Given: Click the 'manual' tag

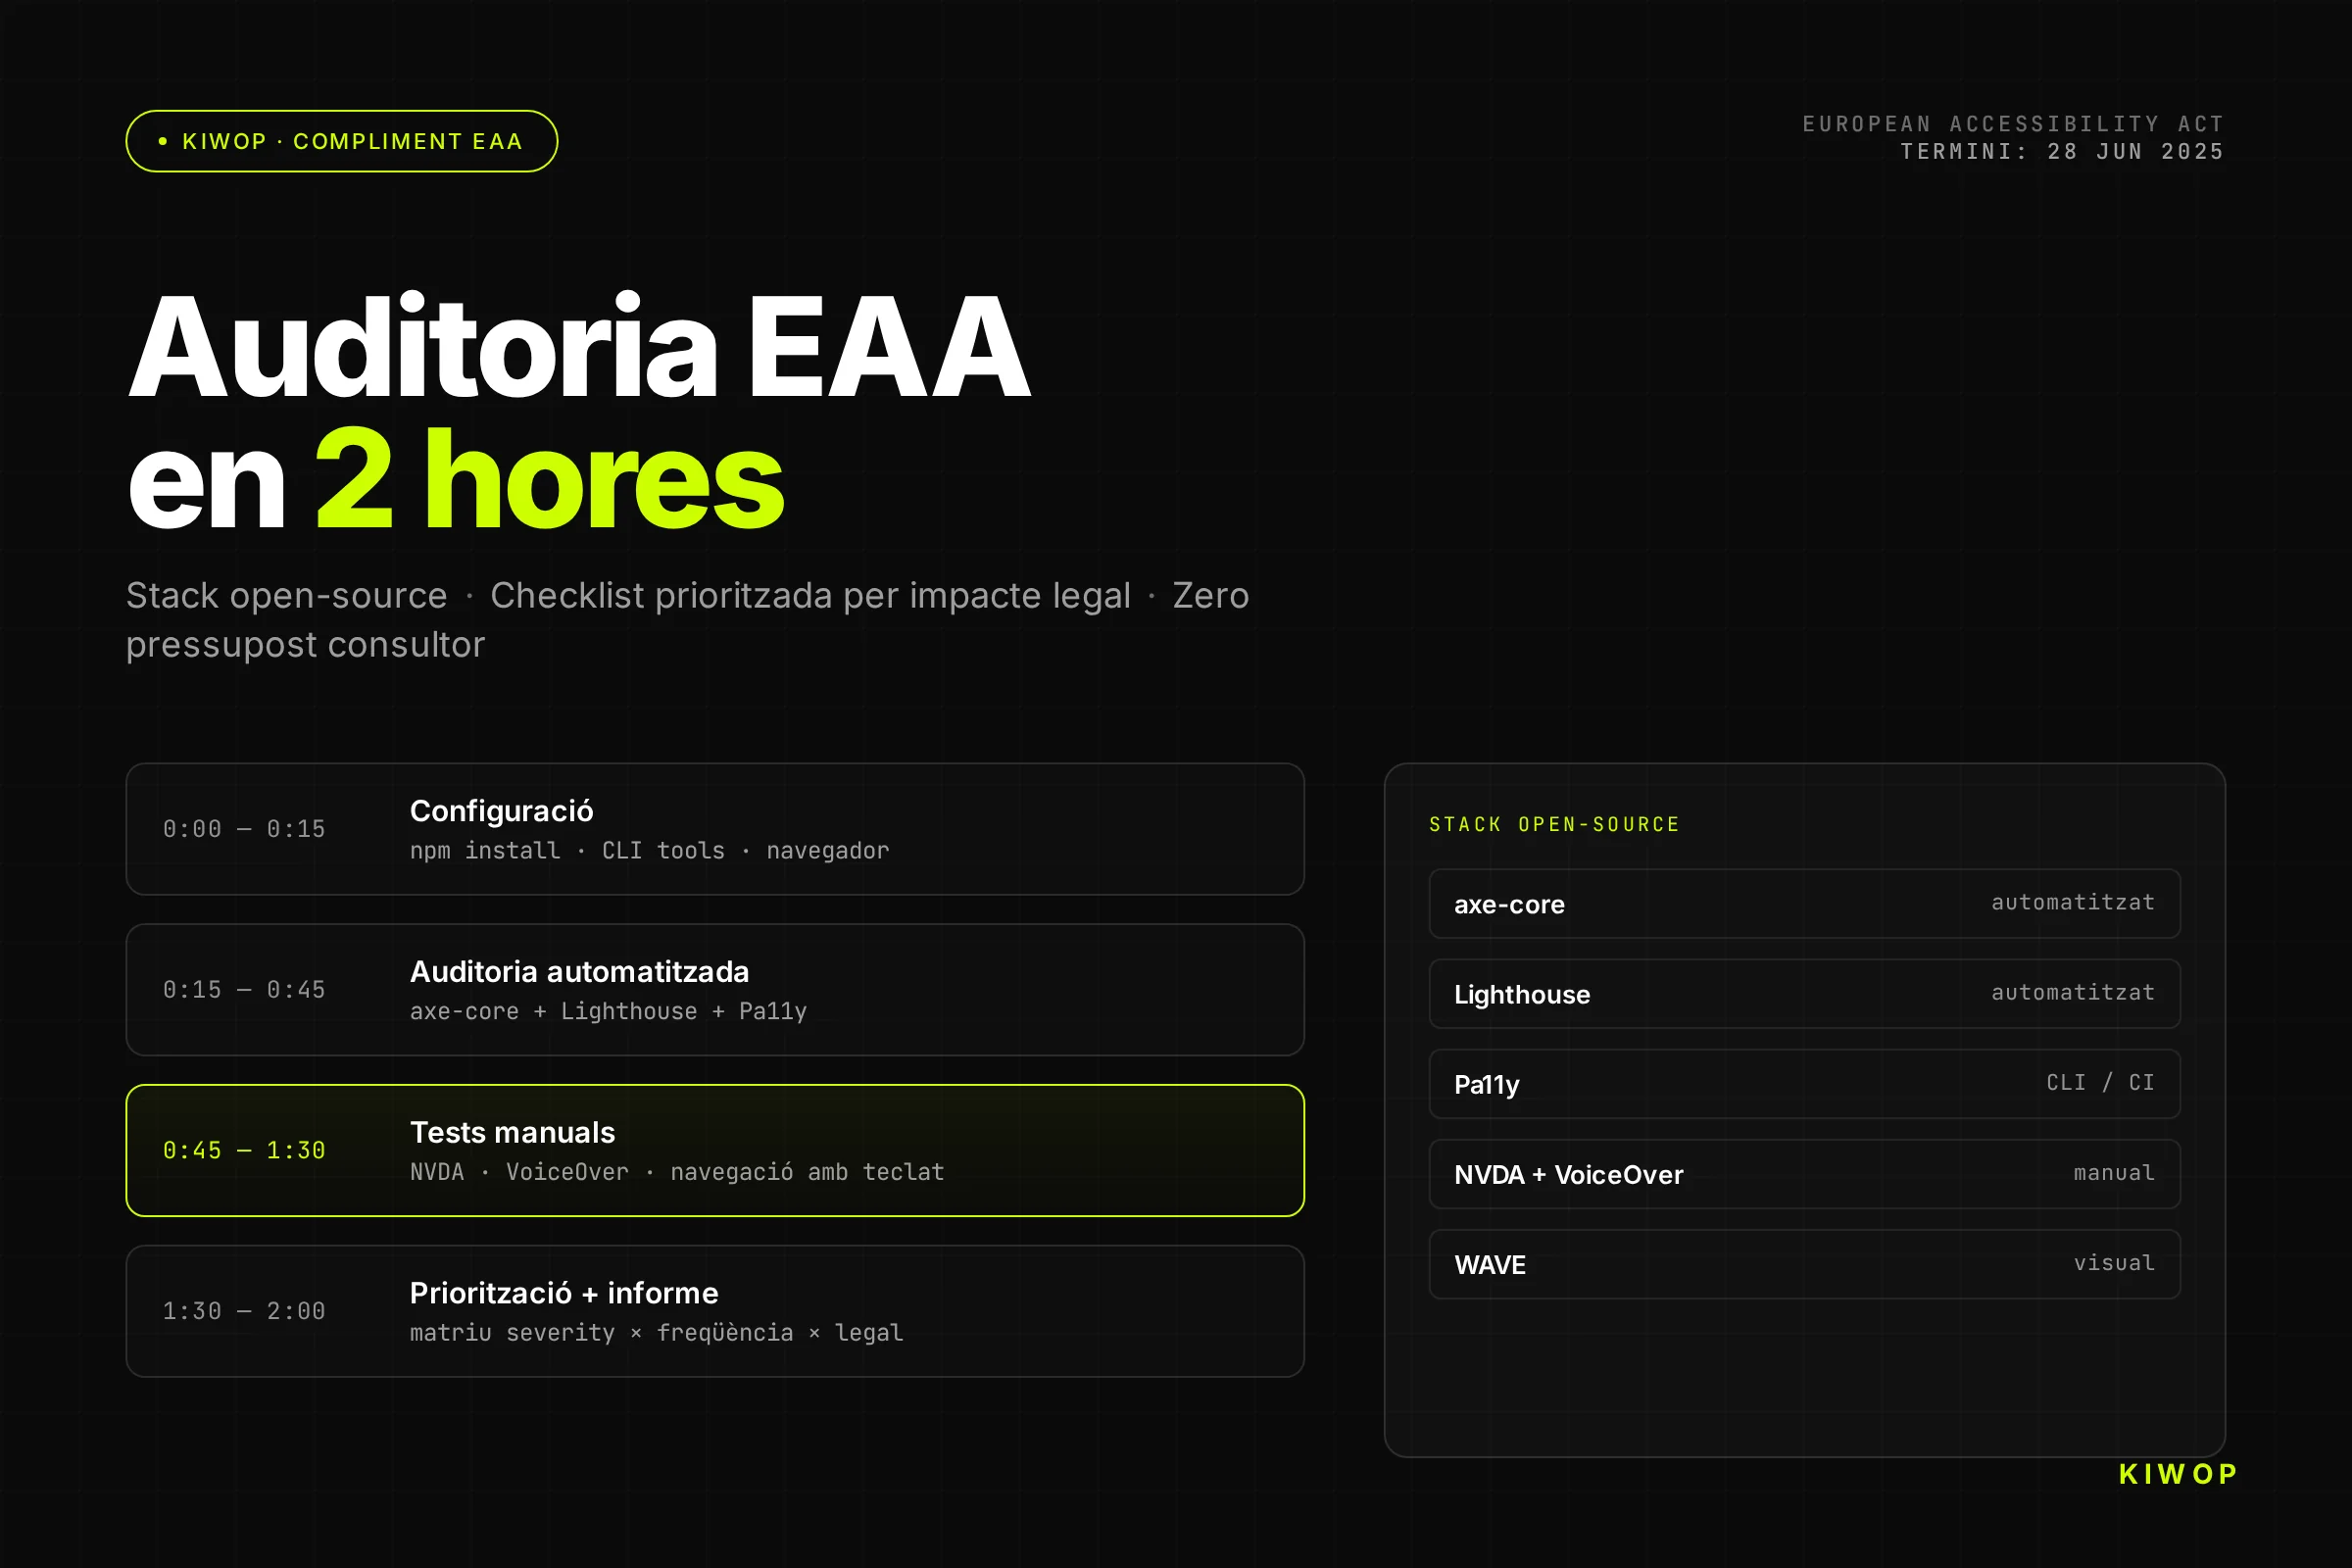Looking at the screenshot, I should tap(2114, 1173).
